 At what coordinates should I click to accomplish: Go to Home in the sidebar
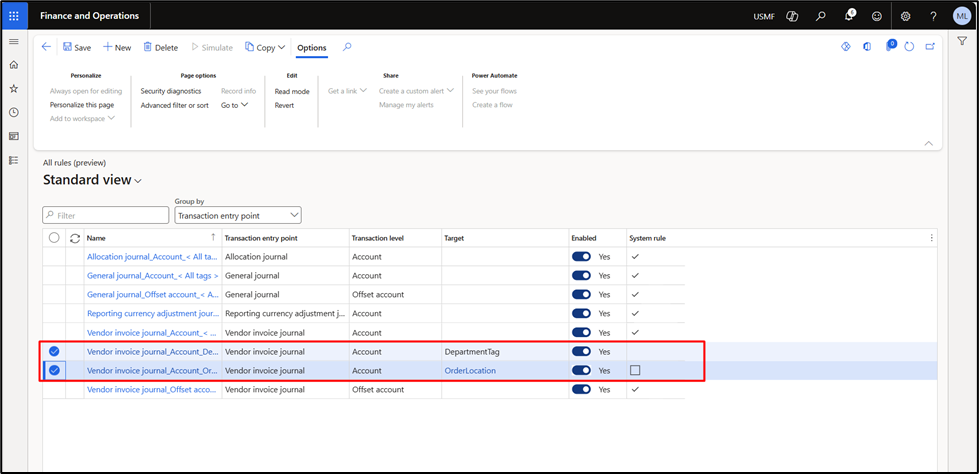point(14,65)
